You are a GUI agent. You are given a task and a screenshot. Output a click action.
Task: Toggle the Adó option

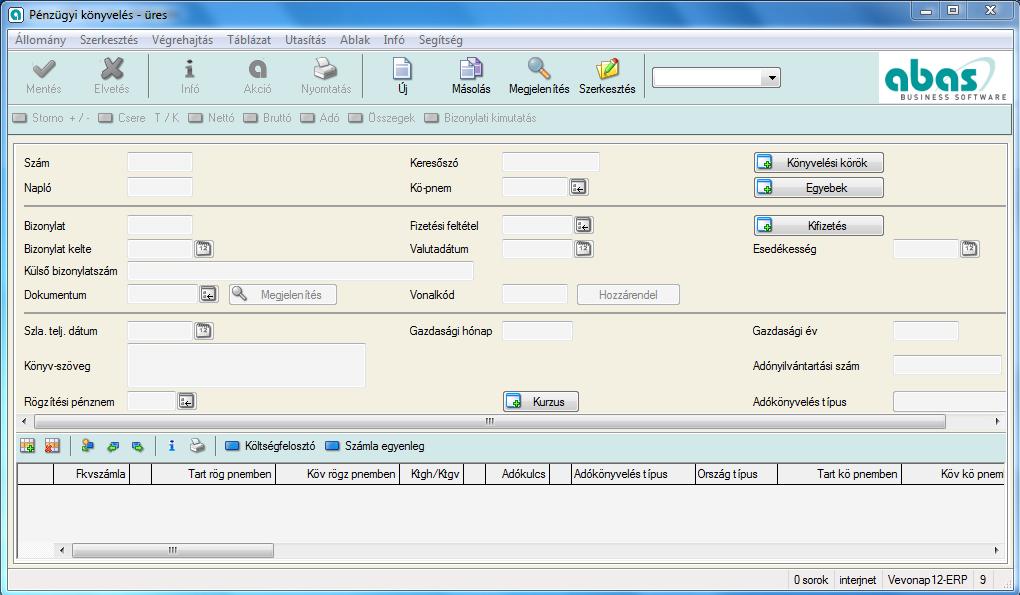click(x=320, y=118)
